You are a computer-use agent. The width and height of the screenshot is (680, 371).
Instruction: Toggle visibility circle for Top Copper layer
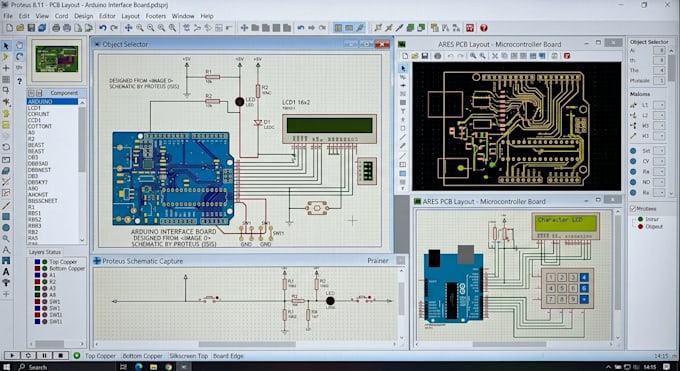coord(45,262)
